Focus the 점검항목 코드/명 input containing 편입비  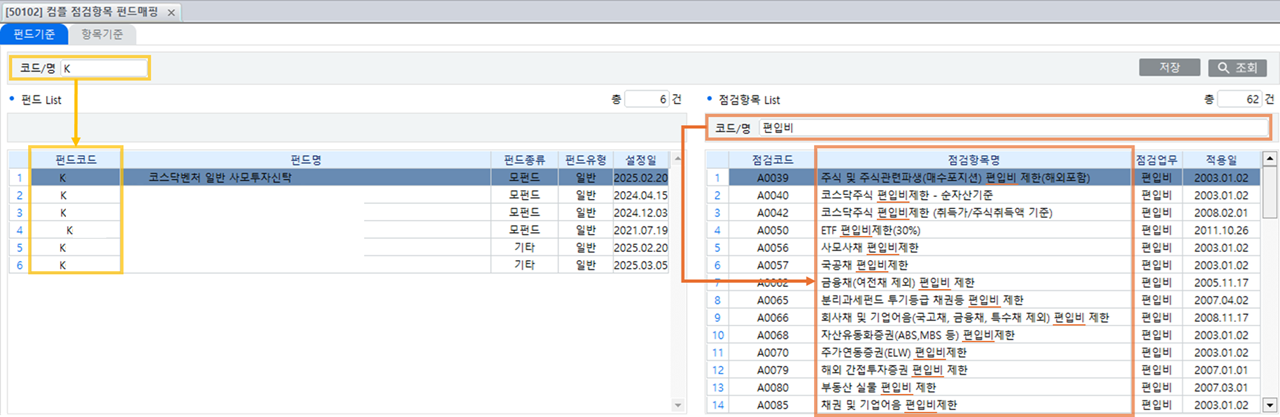point(1014,128)
